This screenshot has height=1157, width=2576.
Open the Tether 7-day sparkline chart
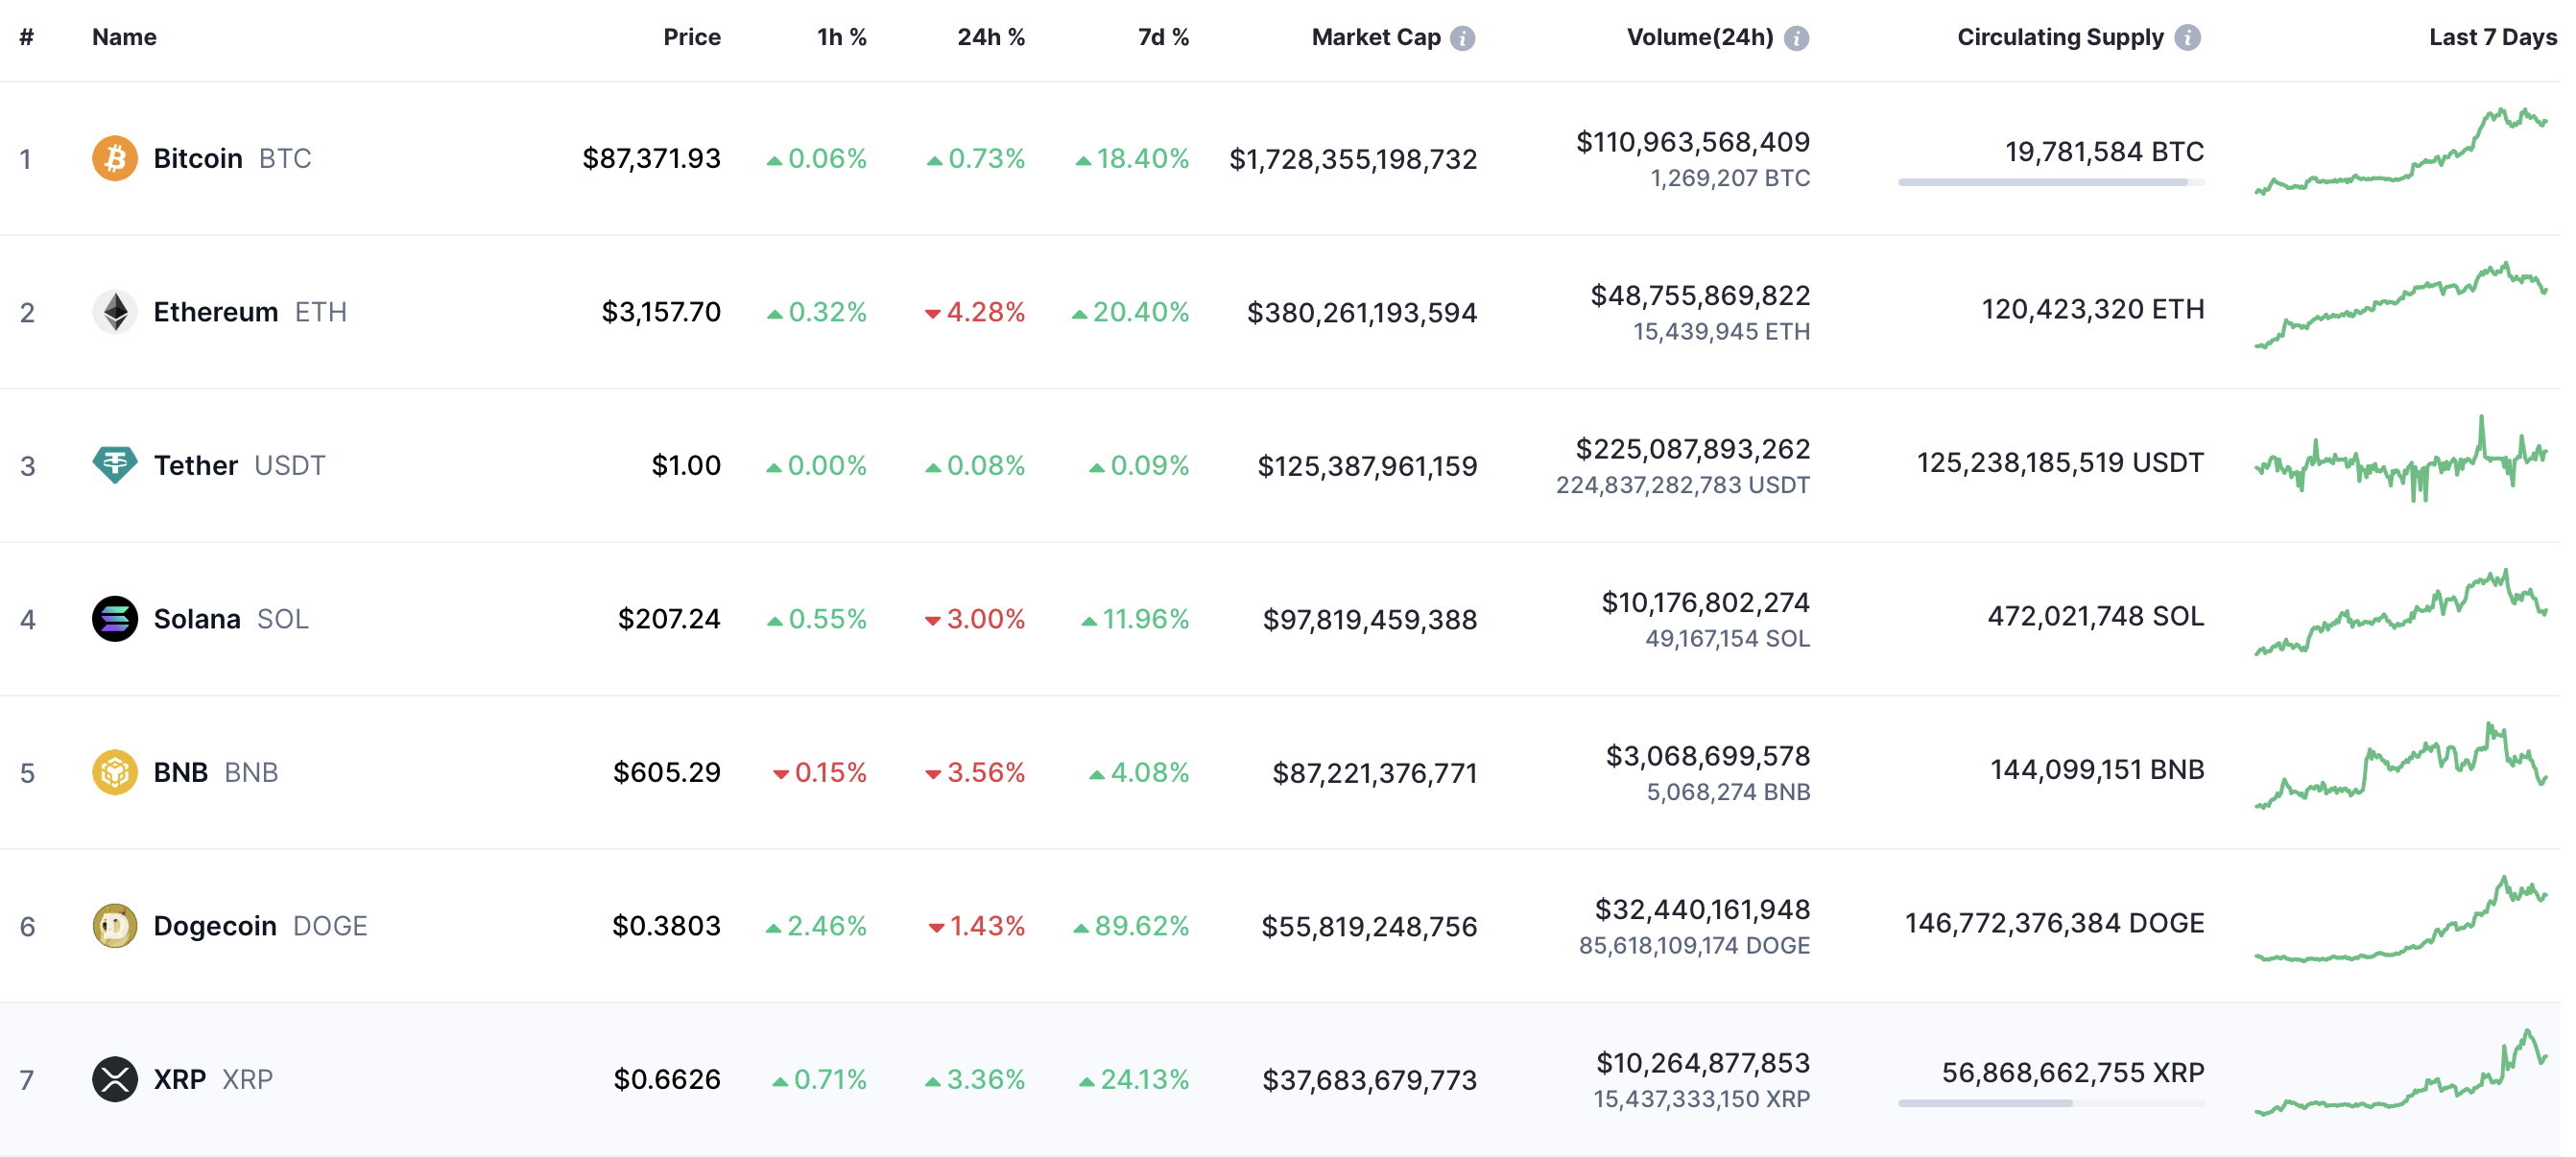tap(2400, 459)
